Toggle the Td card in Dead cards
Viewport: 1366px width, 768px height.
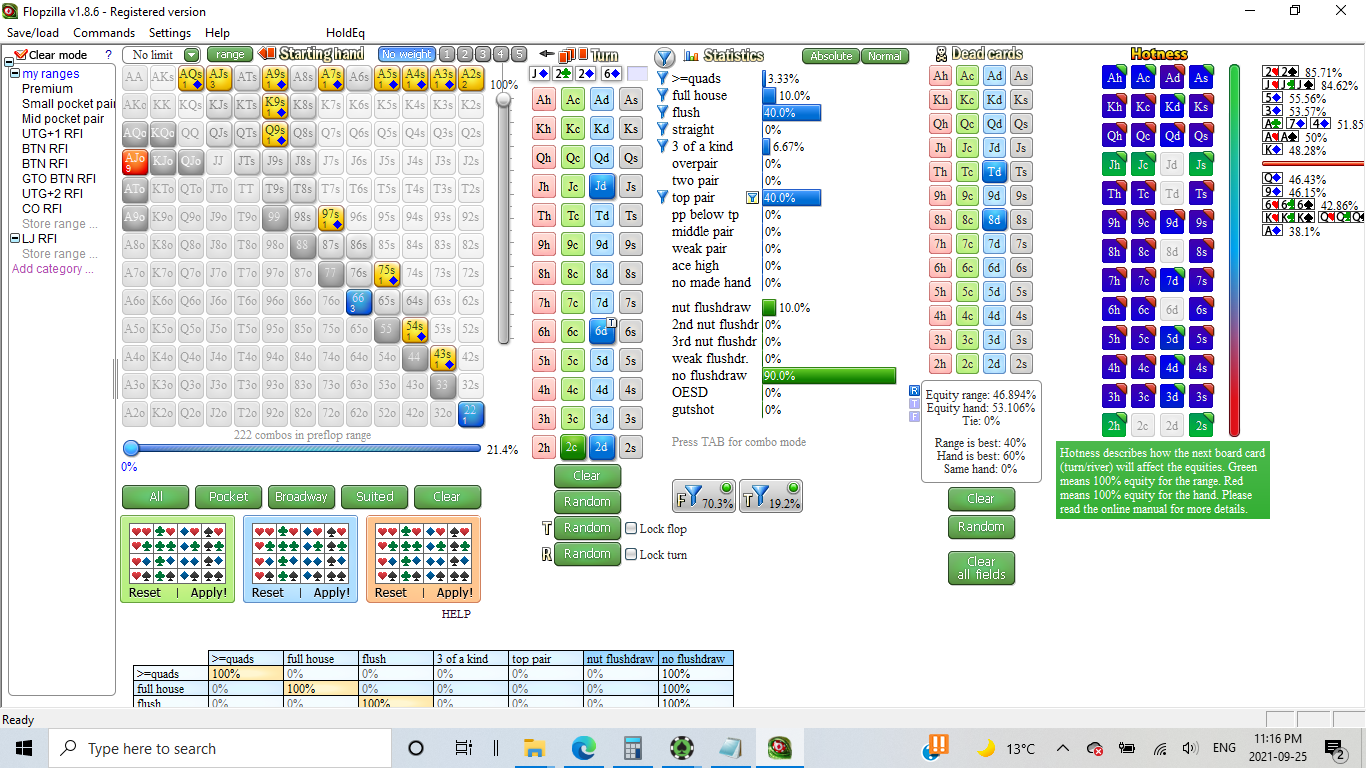[994, 171]
